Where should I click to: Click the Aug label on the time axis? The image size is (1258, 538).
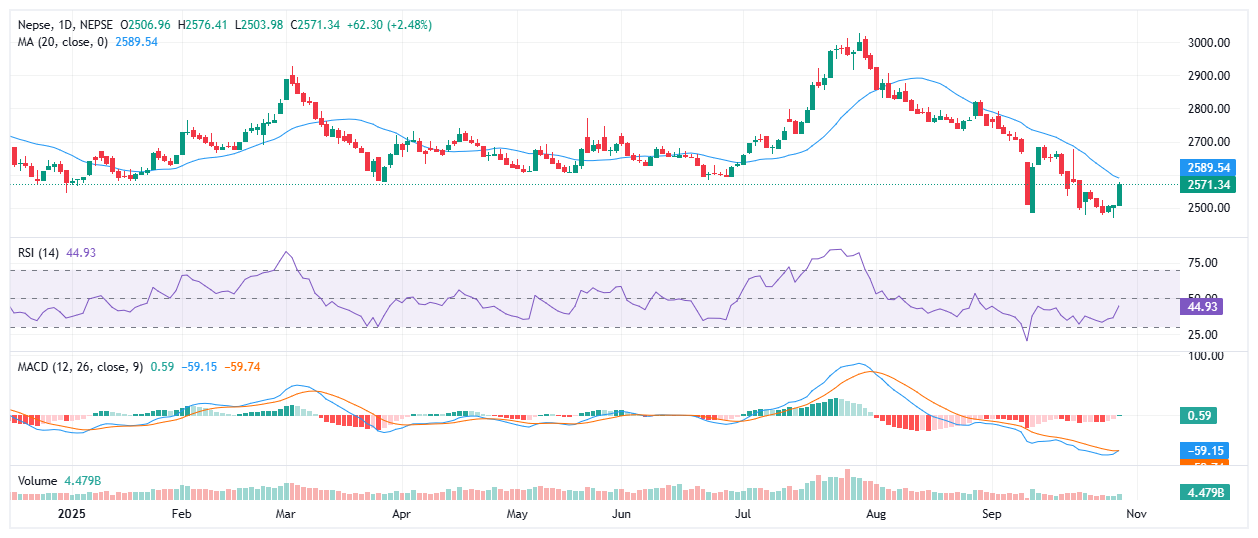click(876, 514)
